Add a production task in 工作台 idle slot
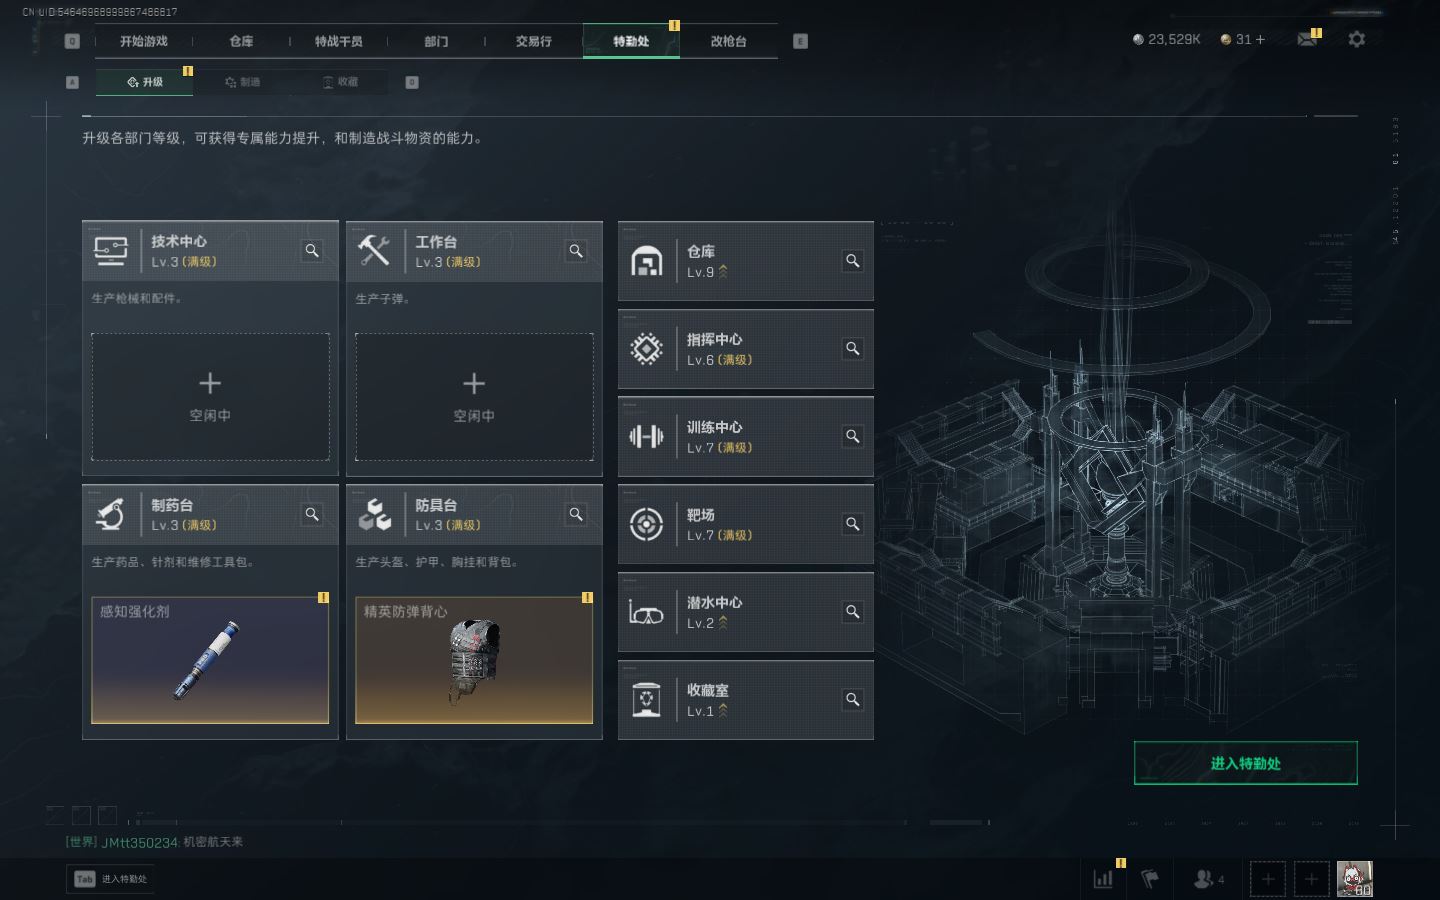Image resolution: width=1440 pixels, height=900 pixels. coord(474,397)
